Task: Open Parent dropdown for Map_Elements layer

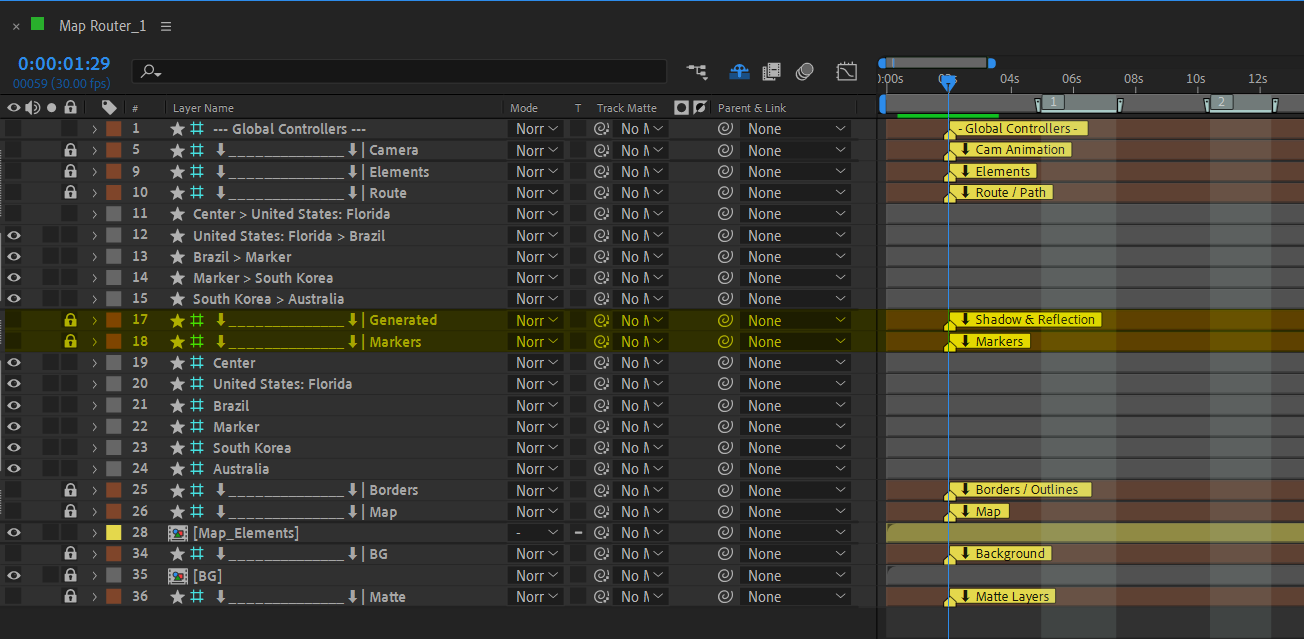Action: point(796,532)
